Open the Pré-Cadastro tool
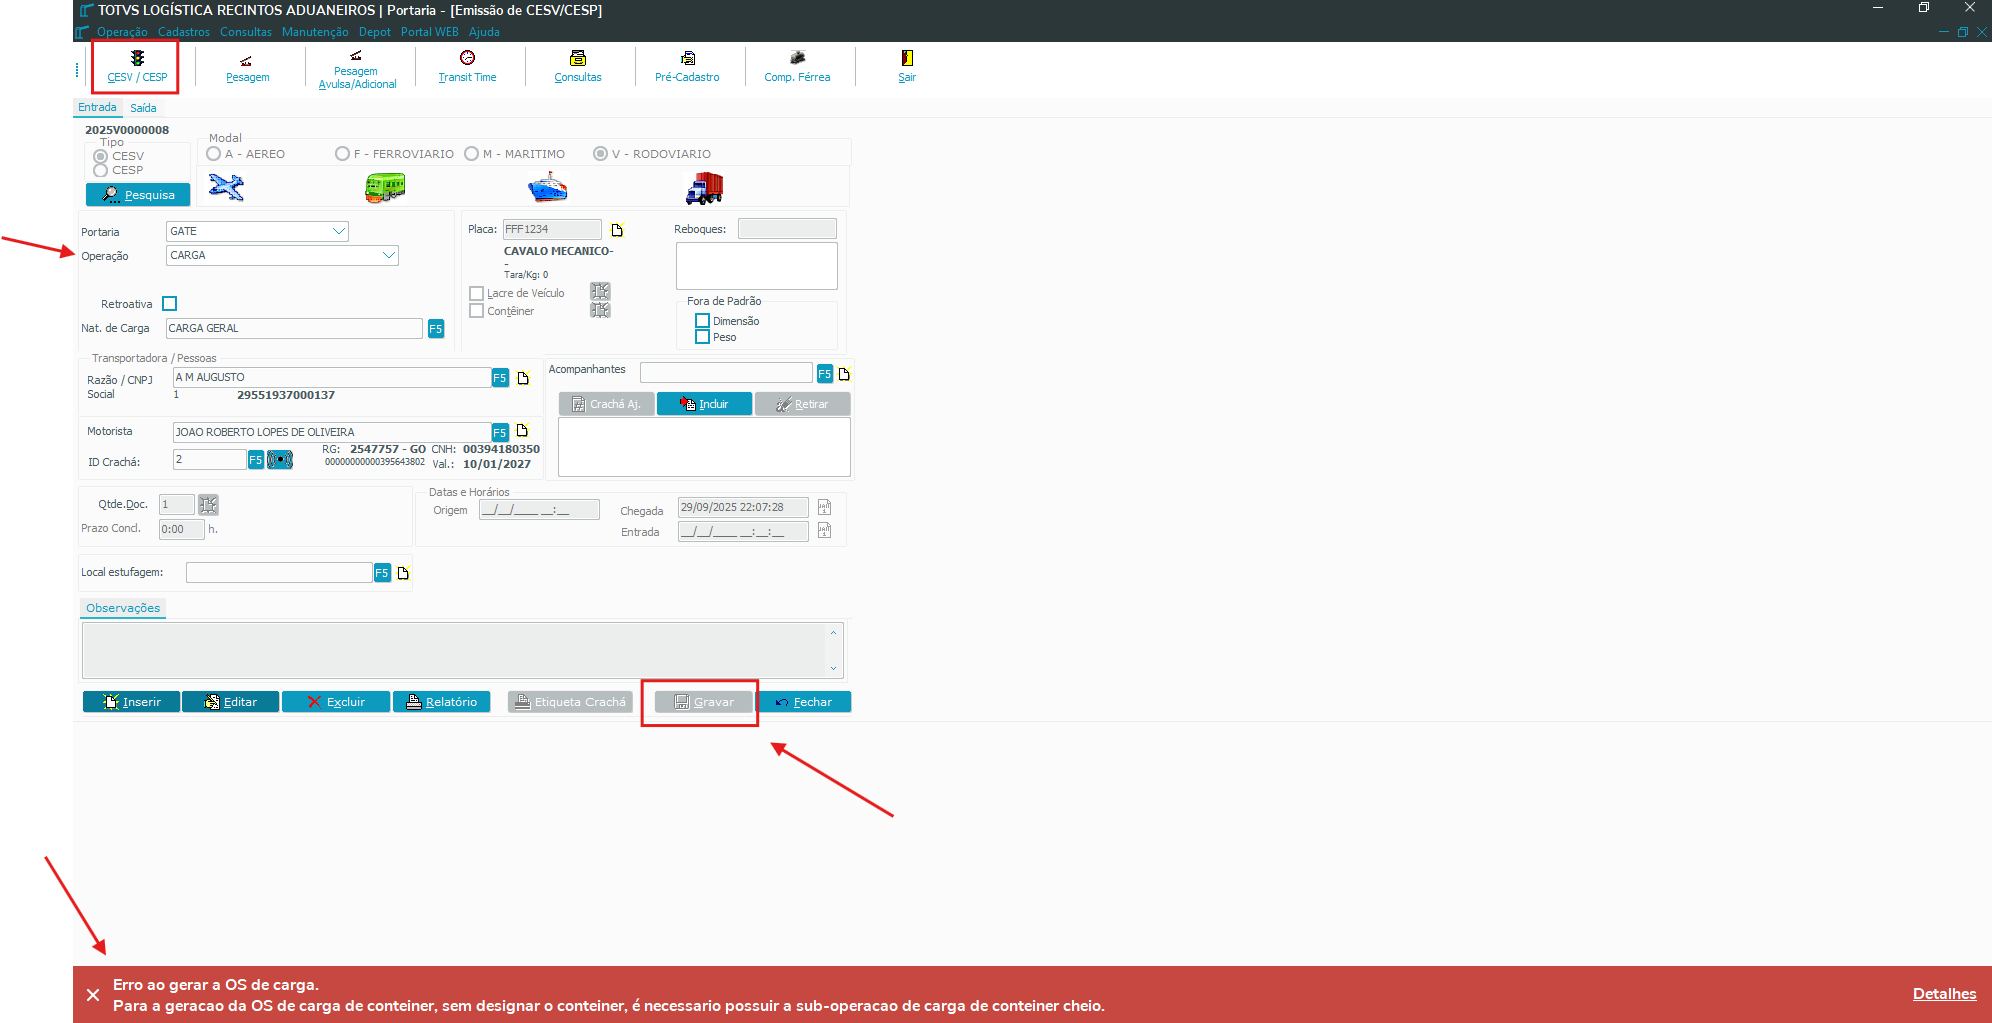The image size is (1992, 1023). (x=687, y=68)
